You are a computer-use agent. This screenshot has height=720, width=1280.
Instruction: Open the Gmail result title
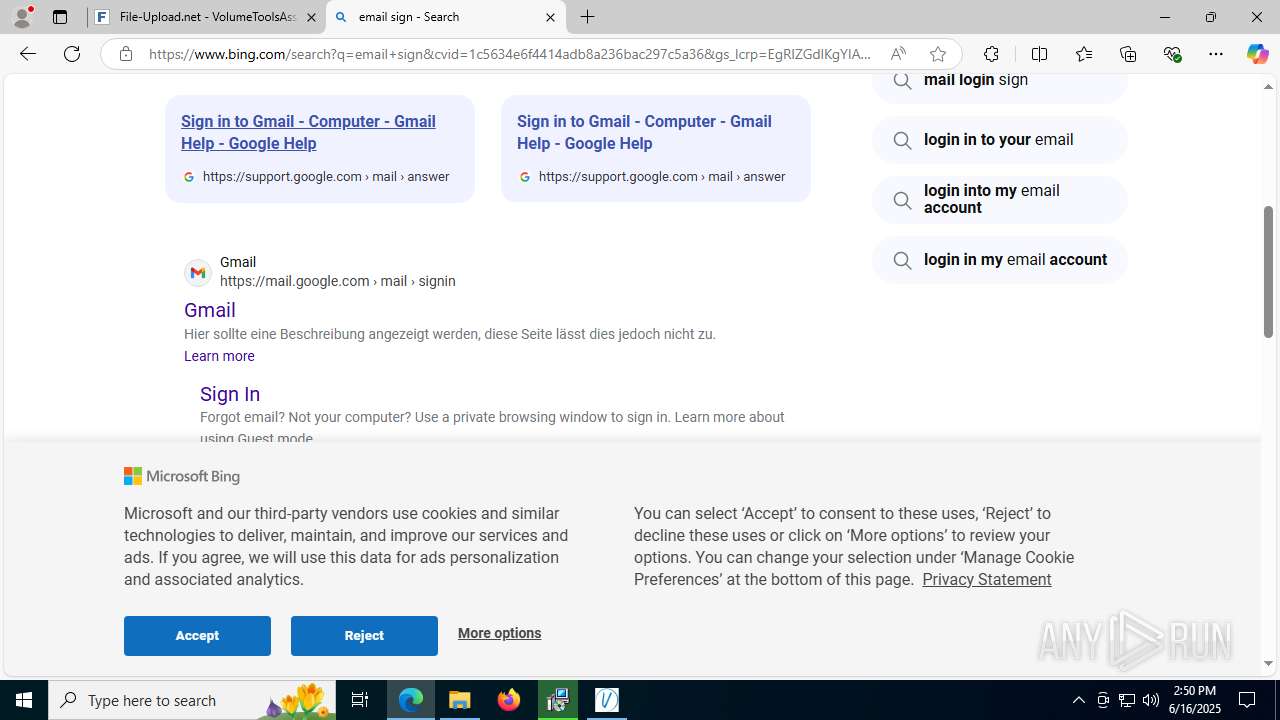[210, 310]
